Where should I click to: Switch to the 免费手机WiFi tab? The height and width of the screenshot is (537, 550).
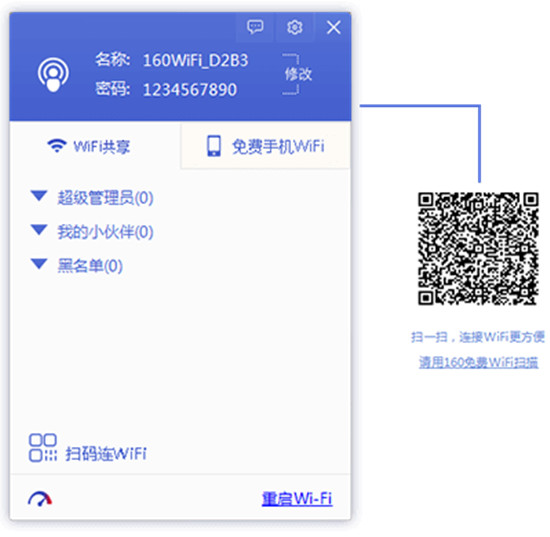click(266, 146)
